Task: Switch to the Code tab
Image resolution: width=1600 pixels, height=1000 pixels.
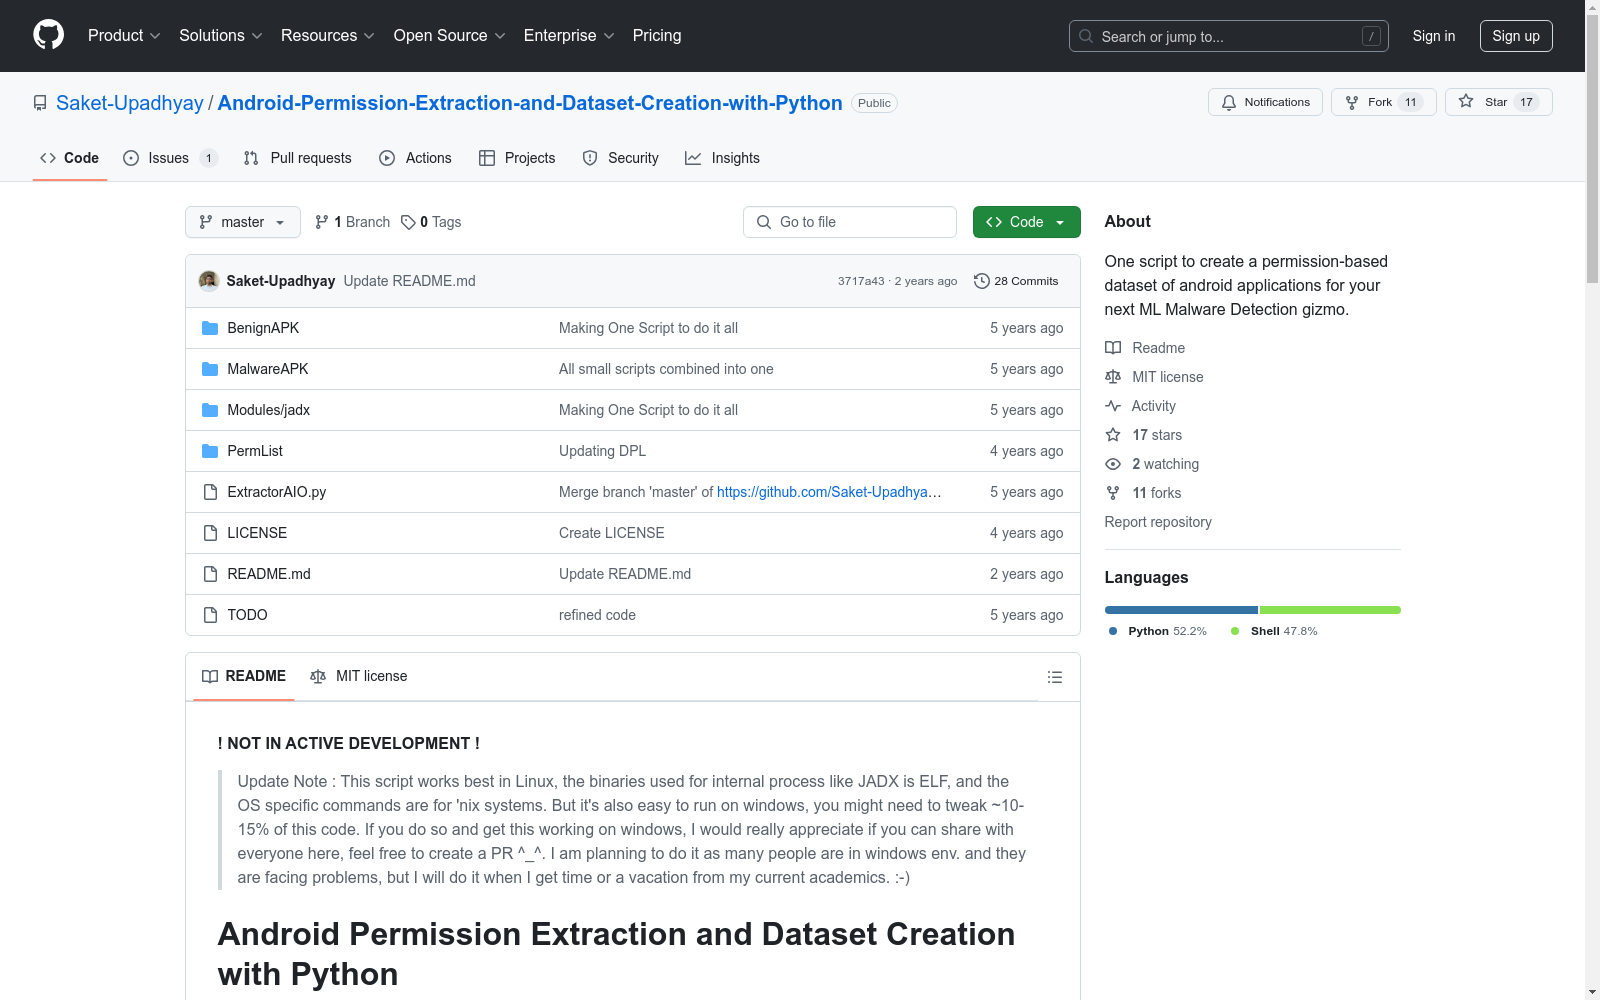Action: click(70, 158)
